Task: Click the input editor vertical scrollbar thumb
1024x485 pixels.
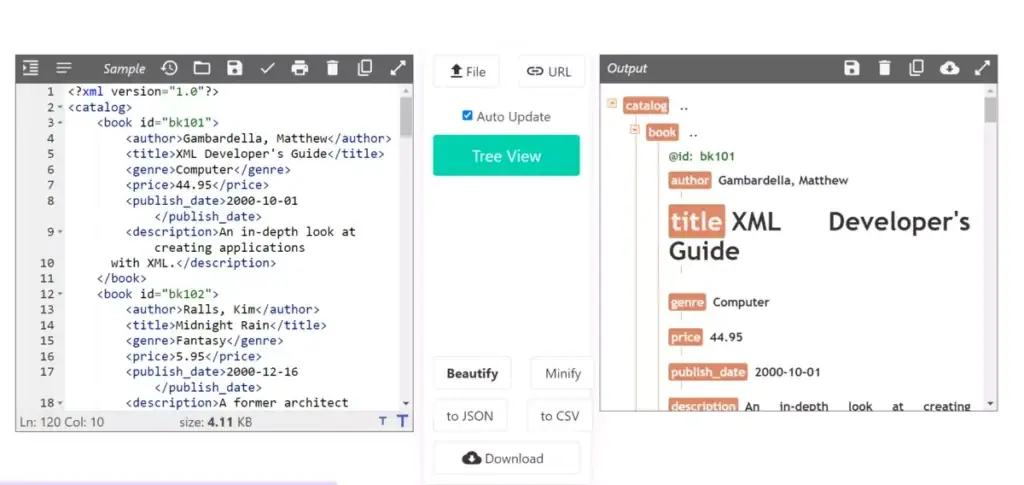Action: coord(406,116)
